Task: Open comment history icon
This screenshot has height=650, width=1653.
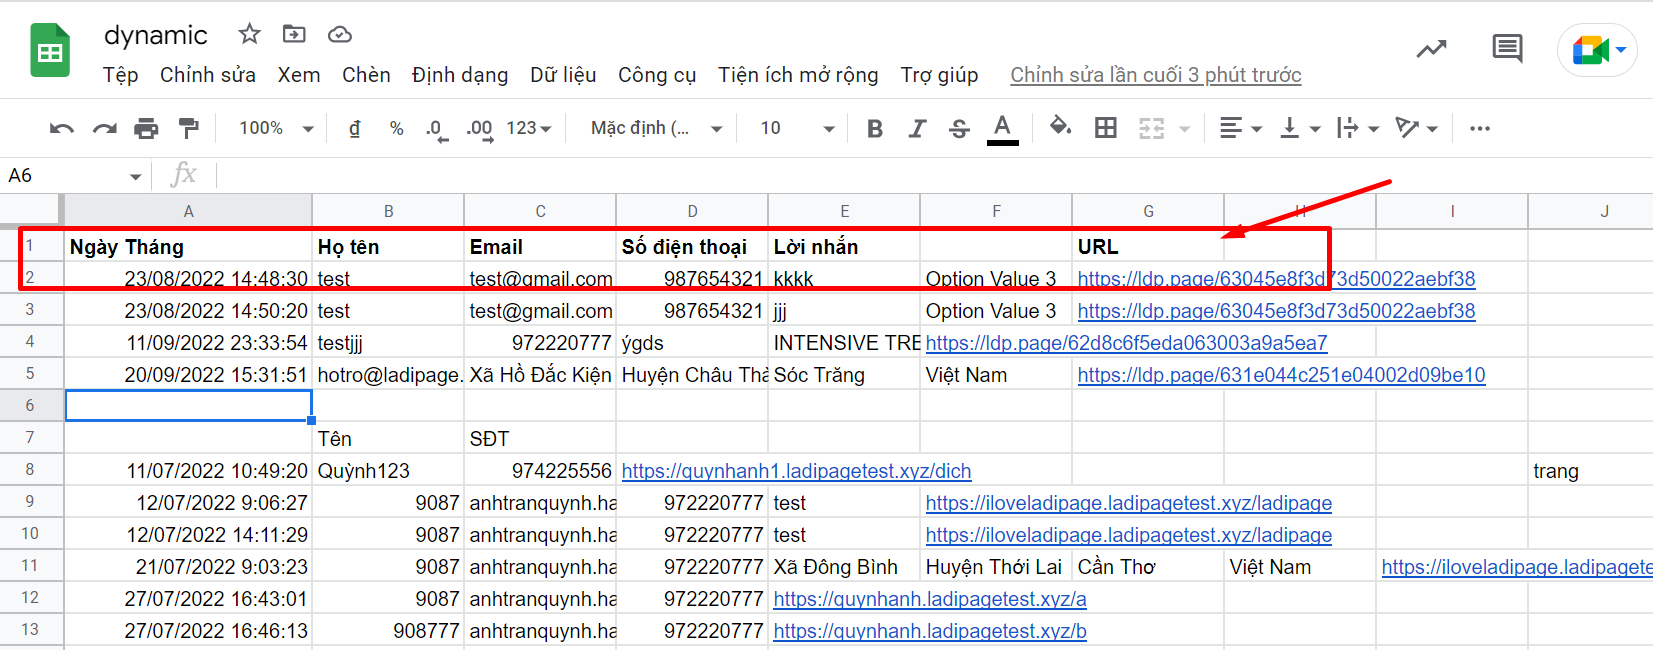Action: (1506, 48)
